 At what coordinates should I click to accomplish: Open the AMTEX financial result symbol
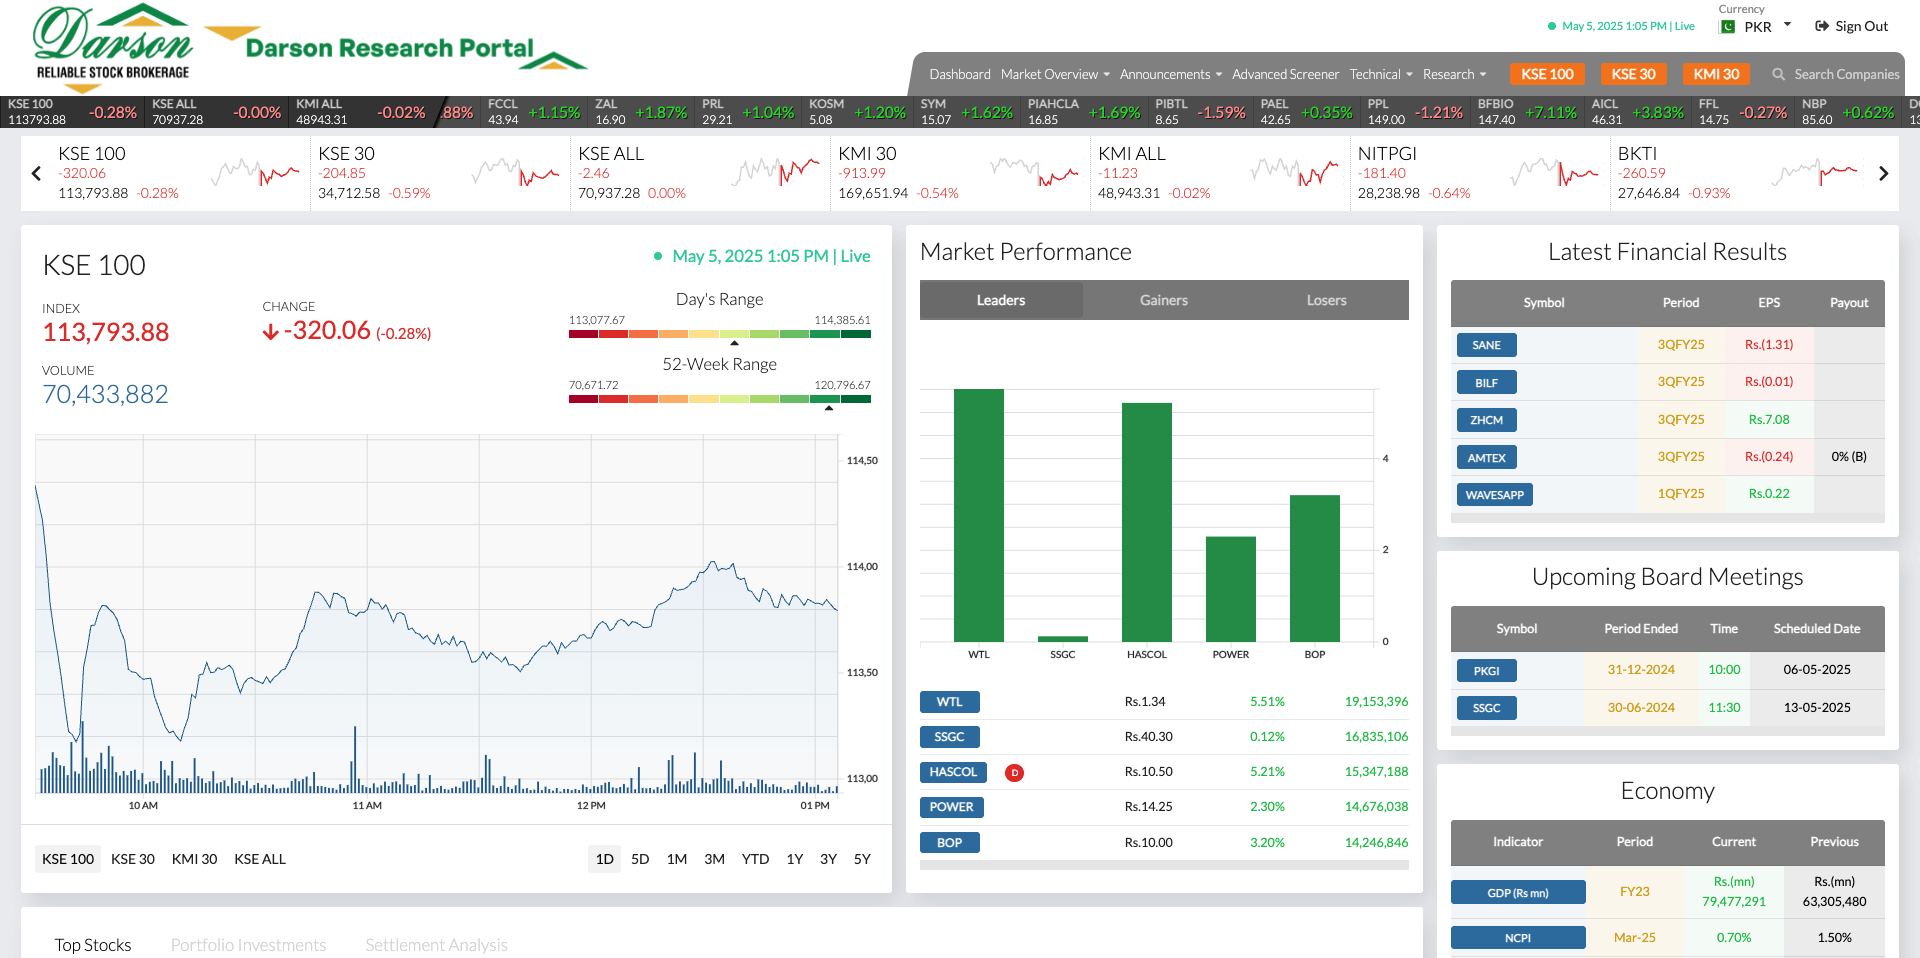pyautogui.click(x=1486, y=458)
